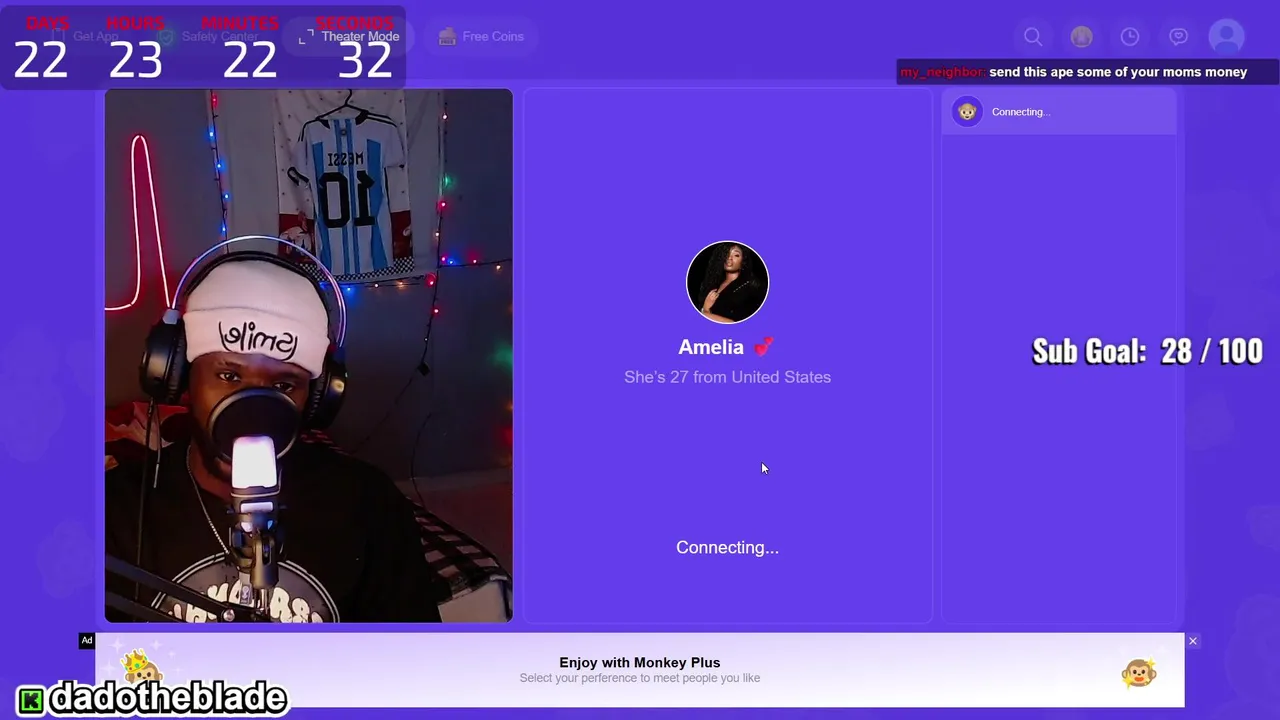
Task: Click the Ad label badge
Action: click(x=87, y=640)
